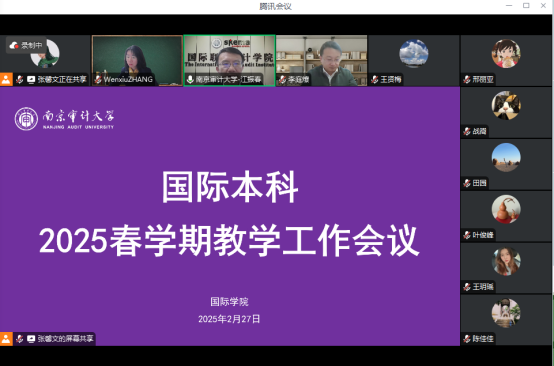The height and width of the screenshot is (366, 554).
Task: Click the 张馨文的屏幕共享 label on the shared screen
Action: coord(65,339)
